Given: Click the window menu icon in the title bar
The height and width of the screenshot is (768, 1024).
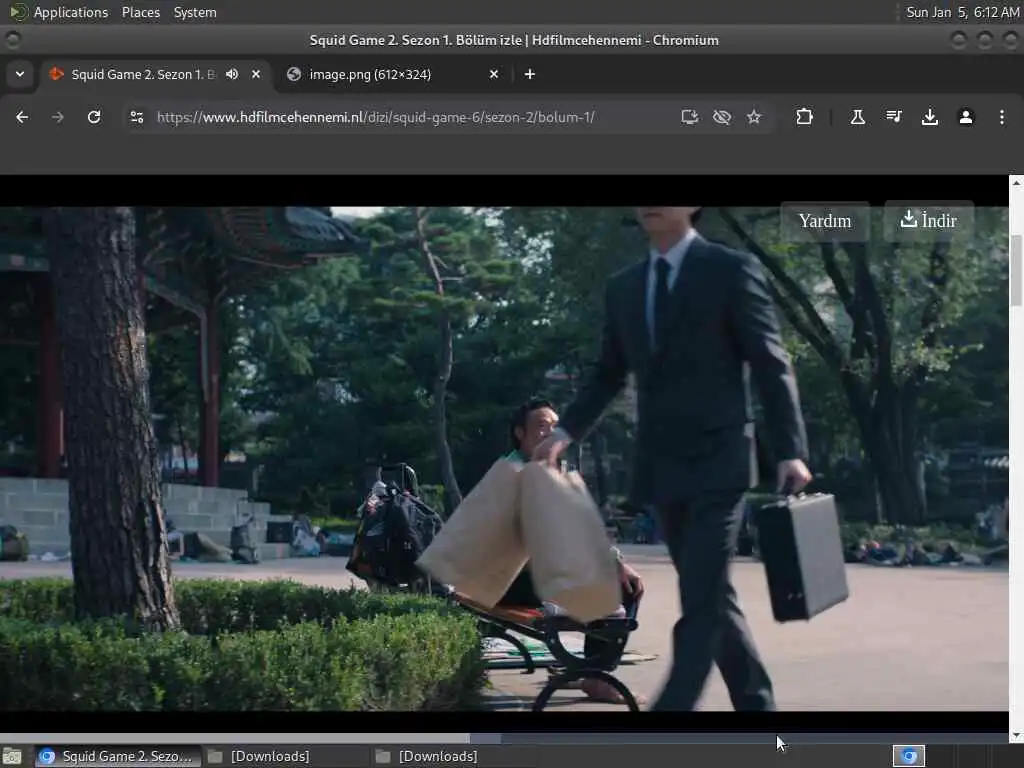Looking at the screenshot, I should (12, 40).
